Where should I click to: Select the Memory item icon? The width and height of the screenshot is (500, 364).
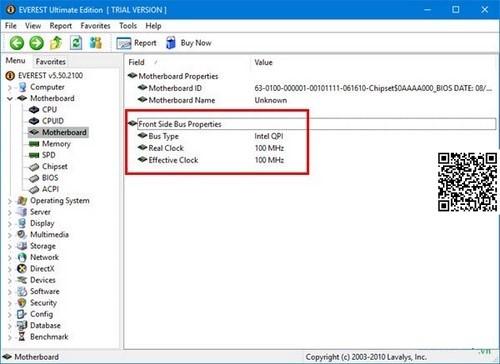(34, 144)
